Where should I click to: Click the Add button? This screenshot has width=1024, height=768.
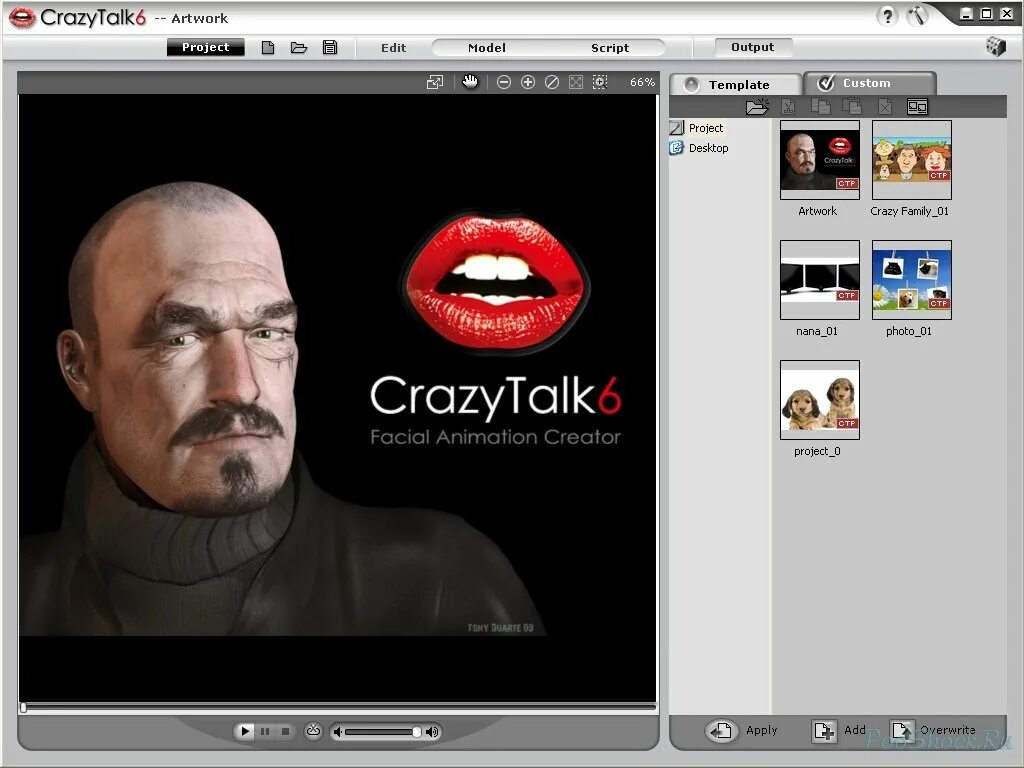(x=842, y=730)
